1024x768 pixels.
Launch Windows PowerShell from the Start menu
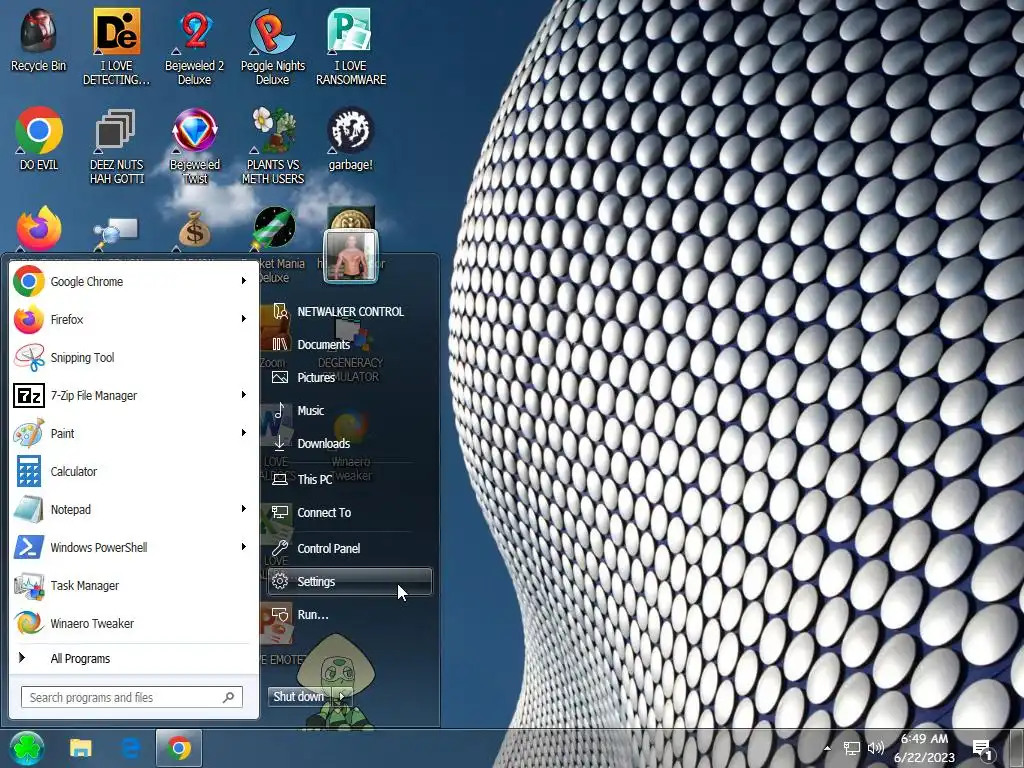(131, 547)
